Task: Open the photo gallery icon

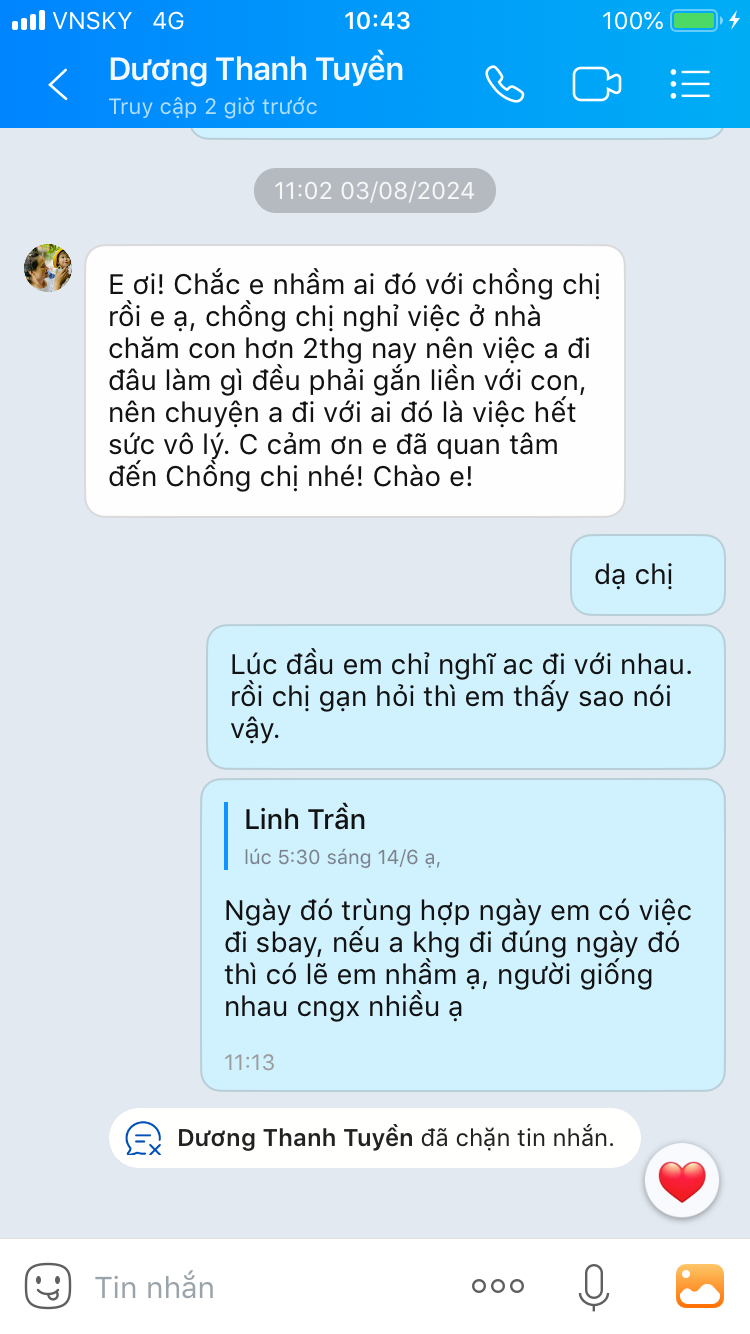Action: (x=700, y=1286)
